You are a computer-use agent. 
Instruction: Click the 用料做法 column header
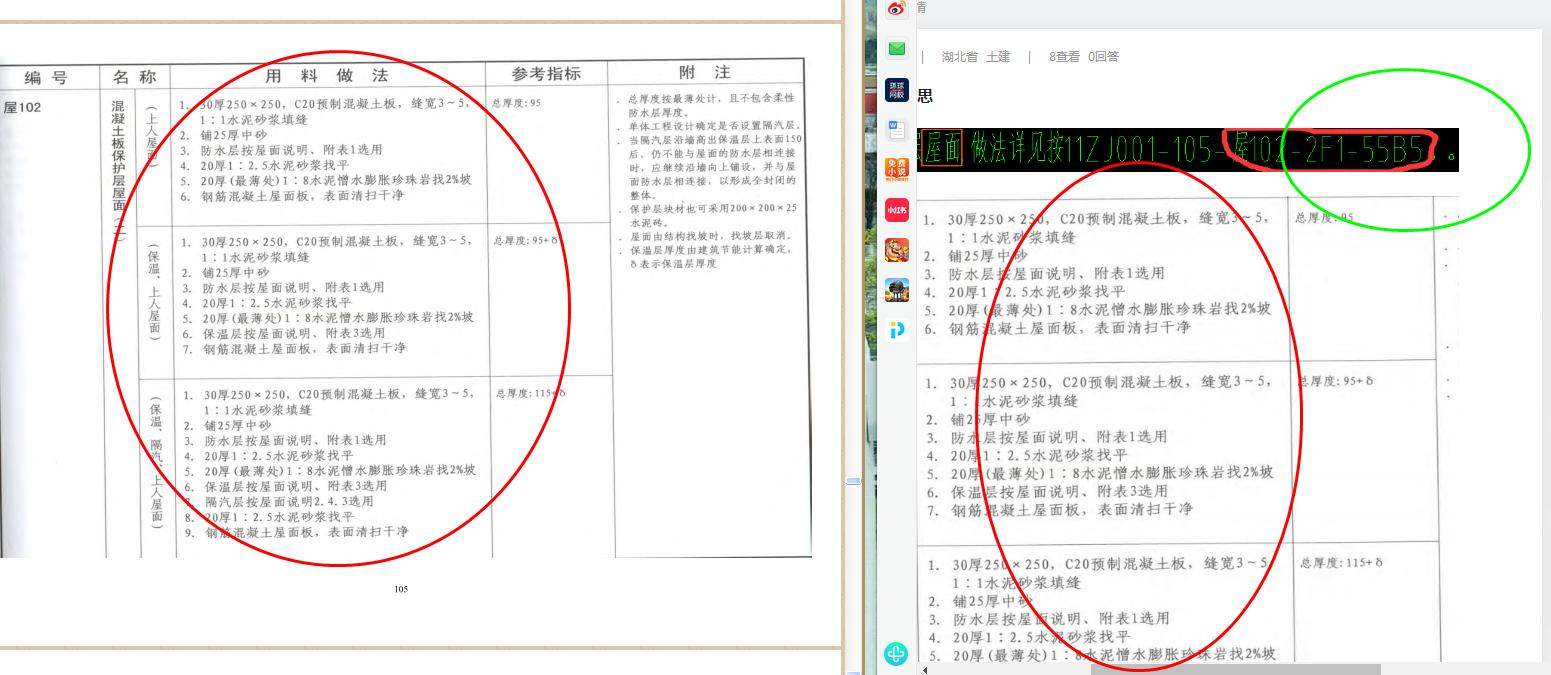click(x=326, y=75)
